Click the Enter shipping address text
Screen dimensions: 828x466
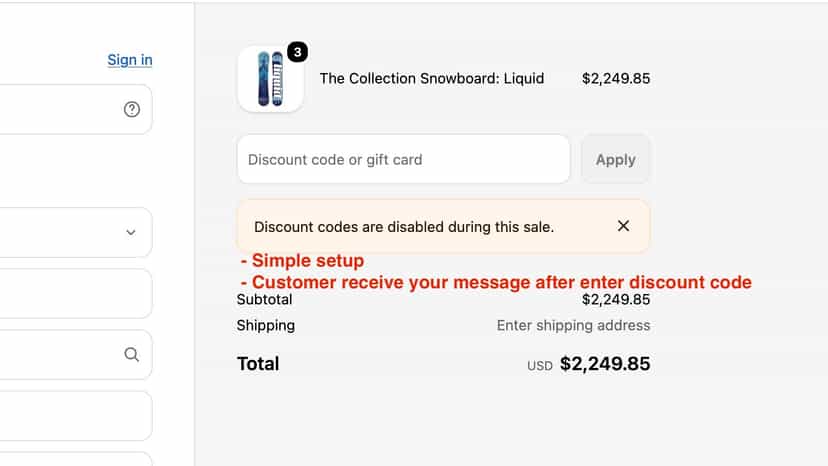point(573,325)
